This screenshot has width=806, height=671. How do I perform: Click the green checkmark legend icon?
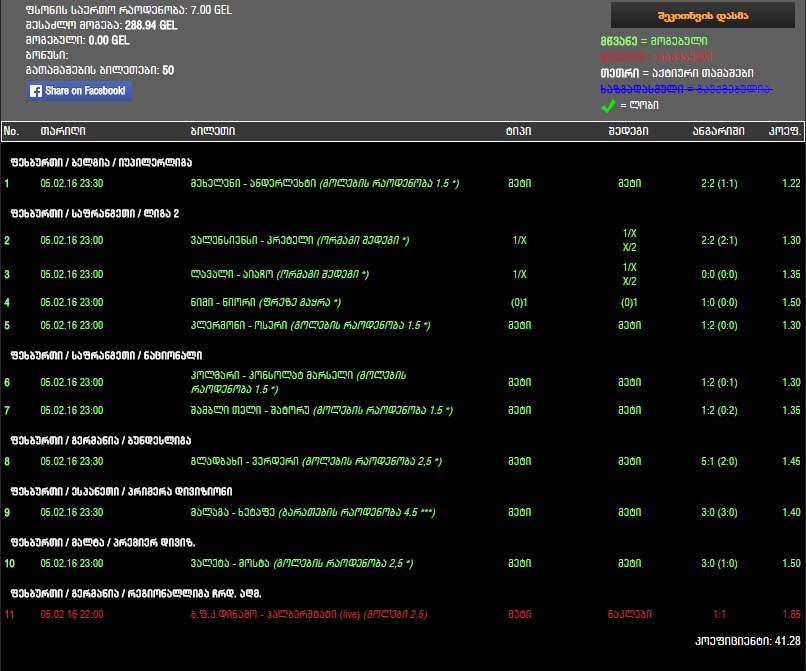click(607, 105)
